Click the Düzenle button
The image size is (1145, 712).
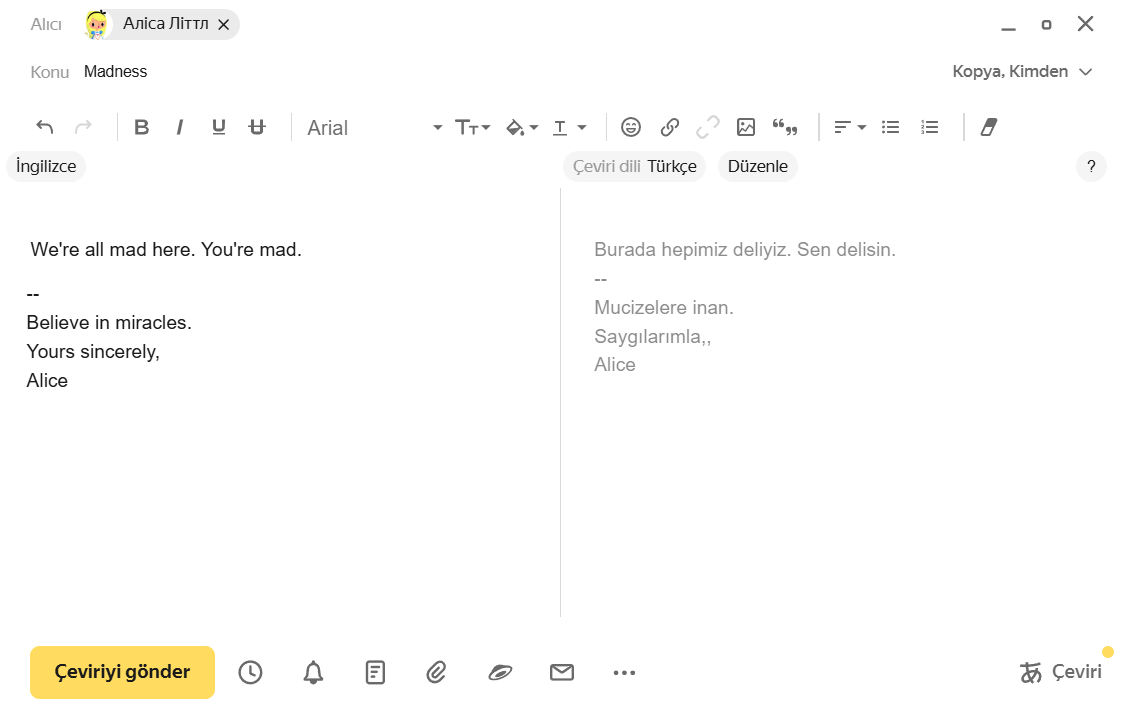757,167
